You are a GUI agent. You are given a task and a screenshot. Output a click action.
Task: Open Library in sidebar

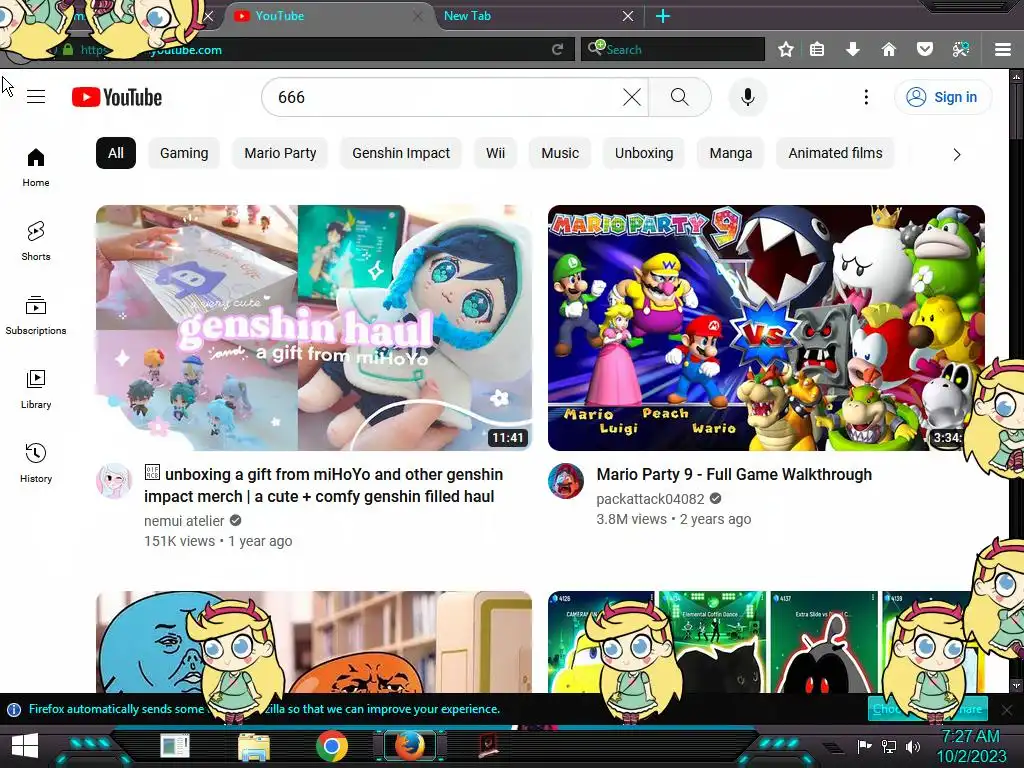point(36,389)
